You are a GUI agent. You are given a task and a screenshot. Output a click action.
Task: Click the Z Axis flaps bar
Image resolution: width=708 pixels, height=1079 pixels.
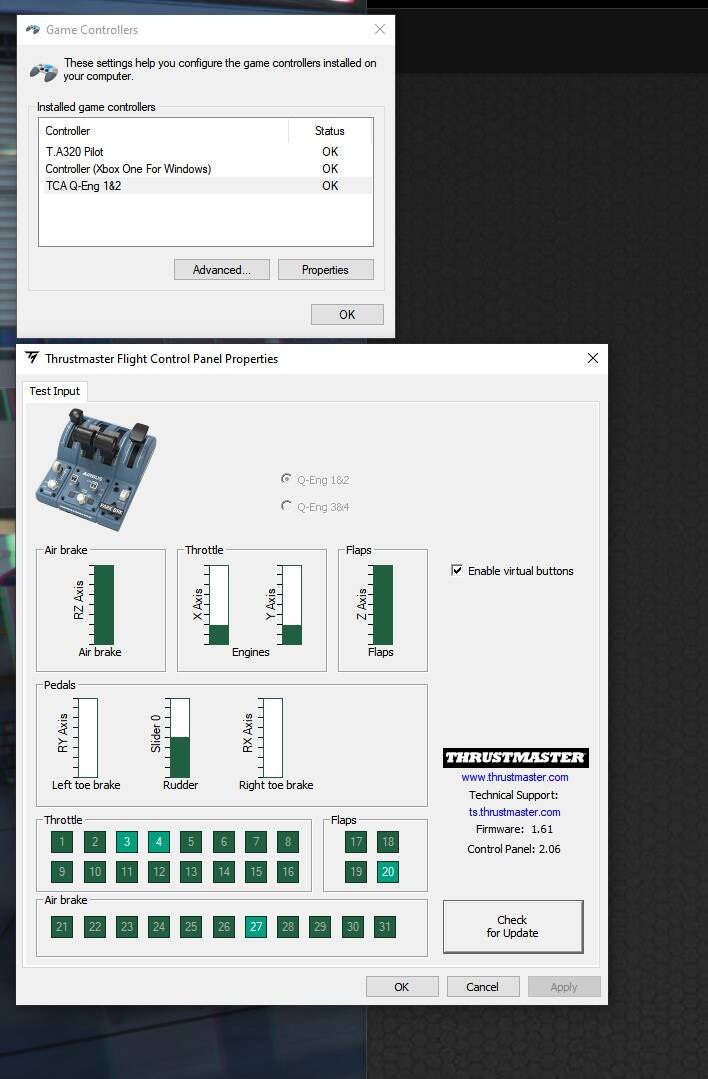pyautogui.click(x=382, y=605)
